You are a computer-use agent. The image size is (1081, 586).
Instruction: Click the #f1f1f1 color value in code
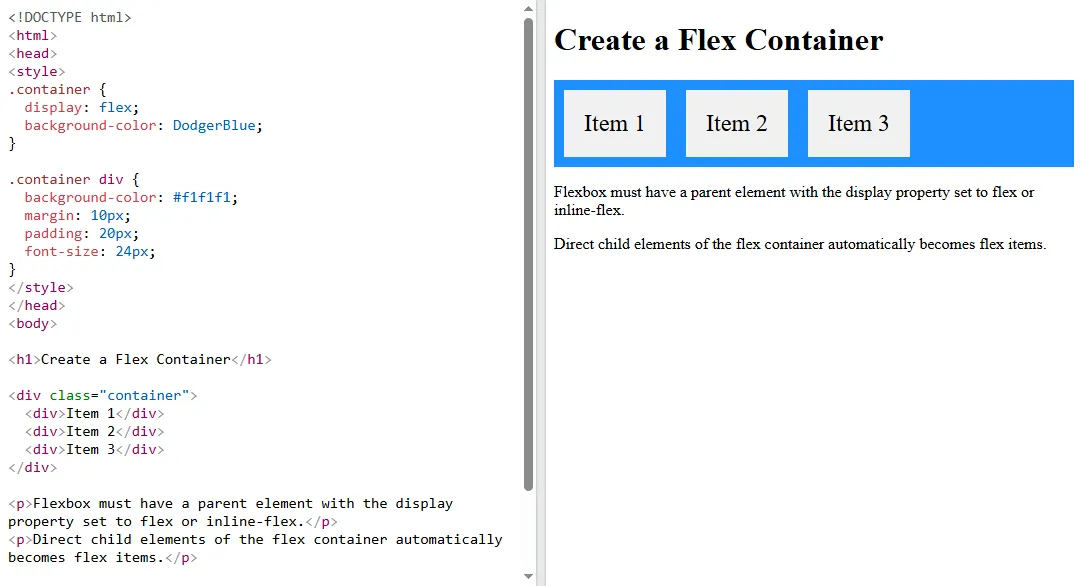coord(205,198)
